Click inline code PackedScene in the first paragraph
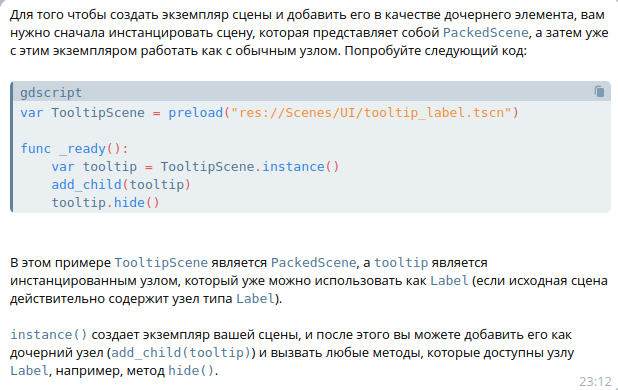This screenshot has width=618, height=390. 486,32
